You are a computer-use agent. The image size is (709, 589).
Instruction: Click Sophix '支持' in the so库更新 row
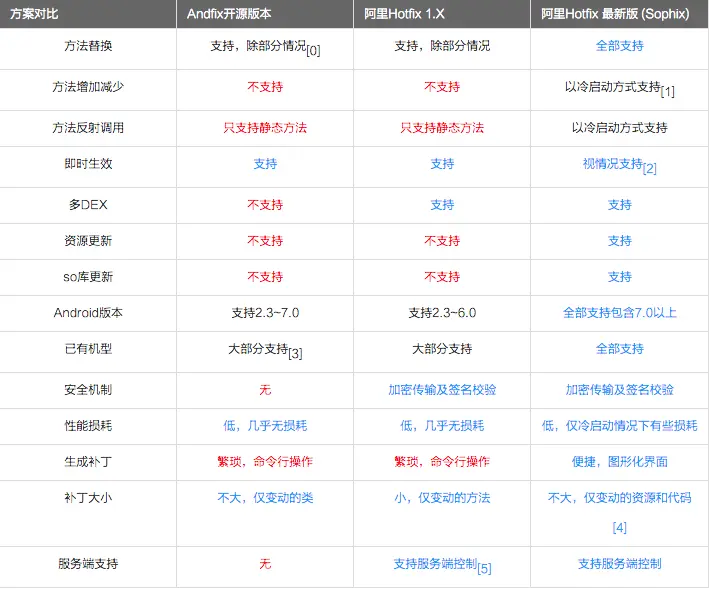point(619,277)
